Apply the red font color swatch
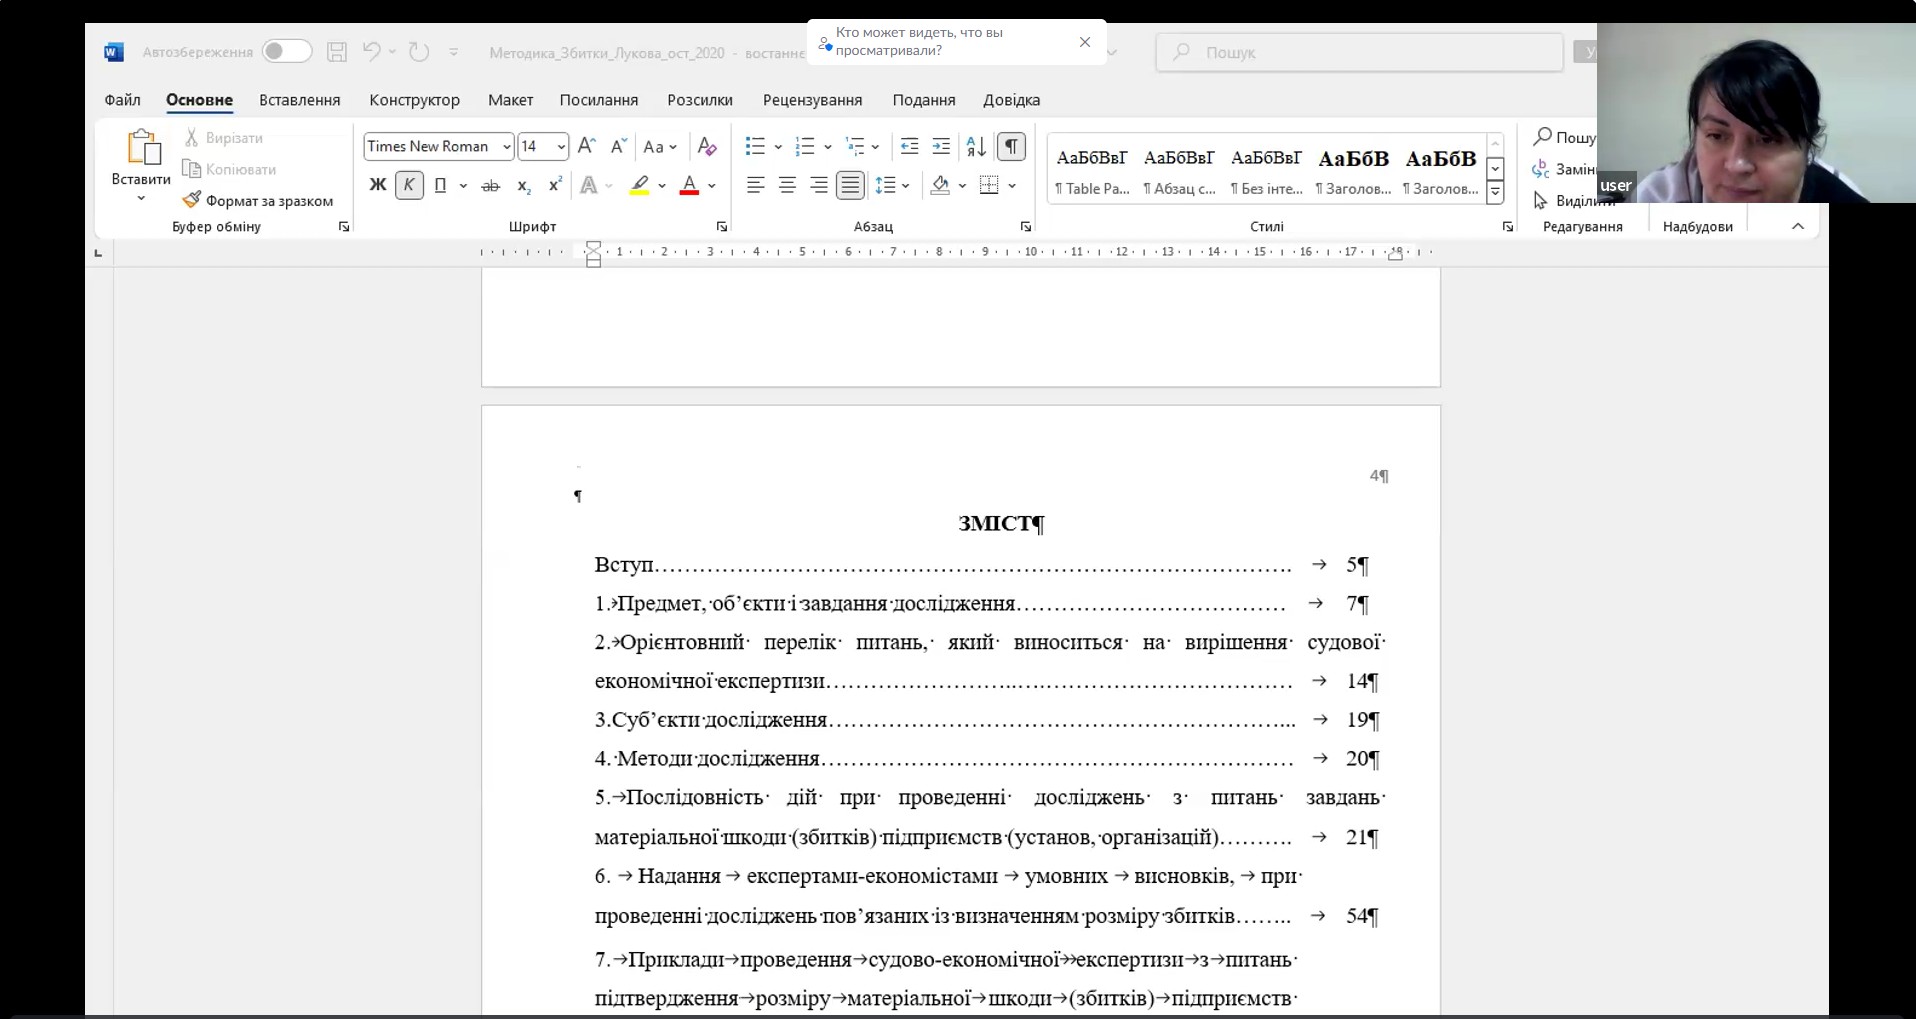The image size is (1916, 1019). pos(689,186)
